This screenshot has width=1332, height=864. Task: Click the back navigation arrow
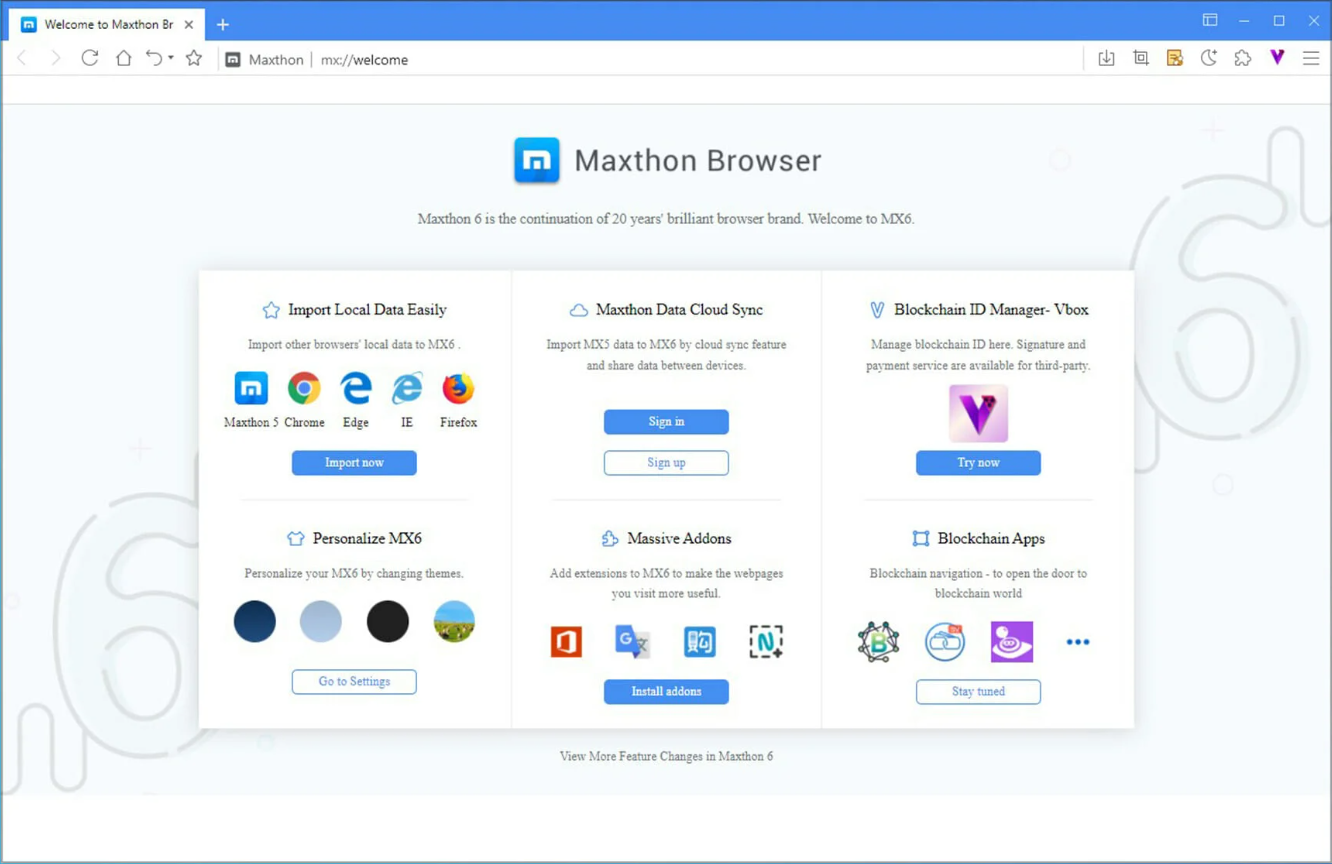22,59
